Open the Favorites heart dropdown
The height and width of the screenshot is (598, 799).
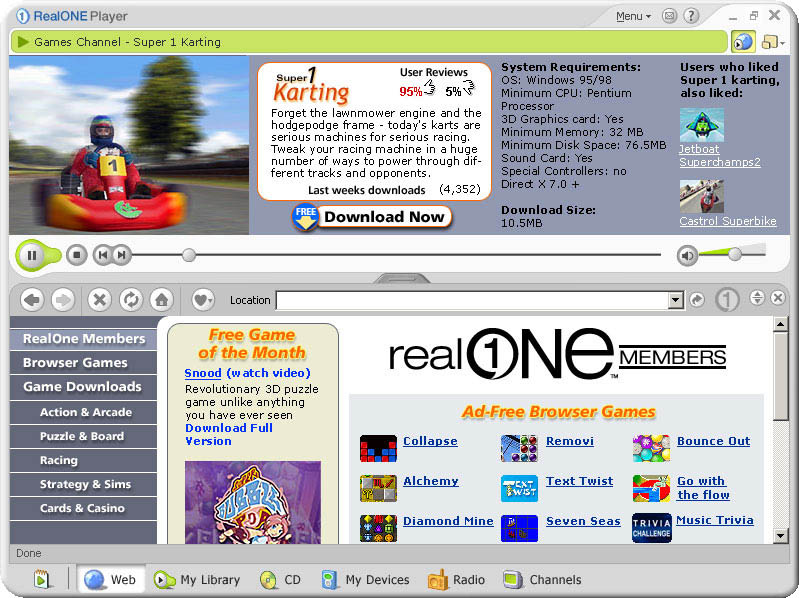pos(203,300)
